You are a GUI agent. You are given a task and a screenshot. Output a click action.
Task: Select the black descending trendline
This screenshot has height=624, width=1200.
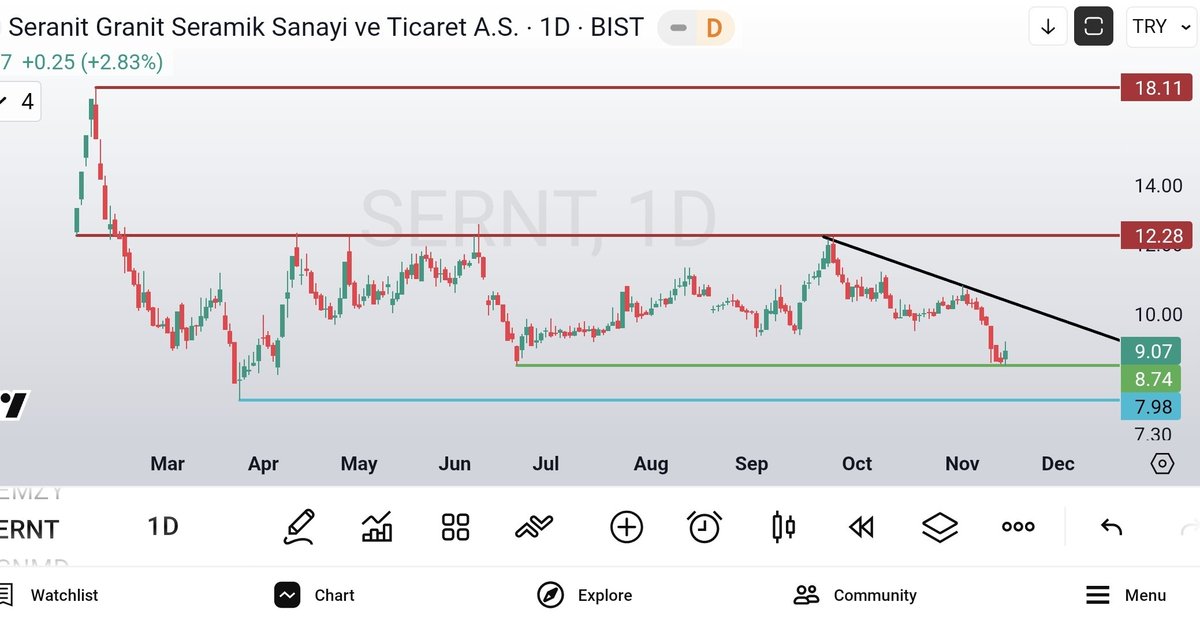970,289
